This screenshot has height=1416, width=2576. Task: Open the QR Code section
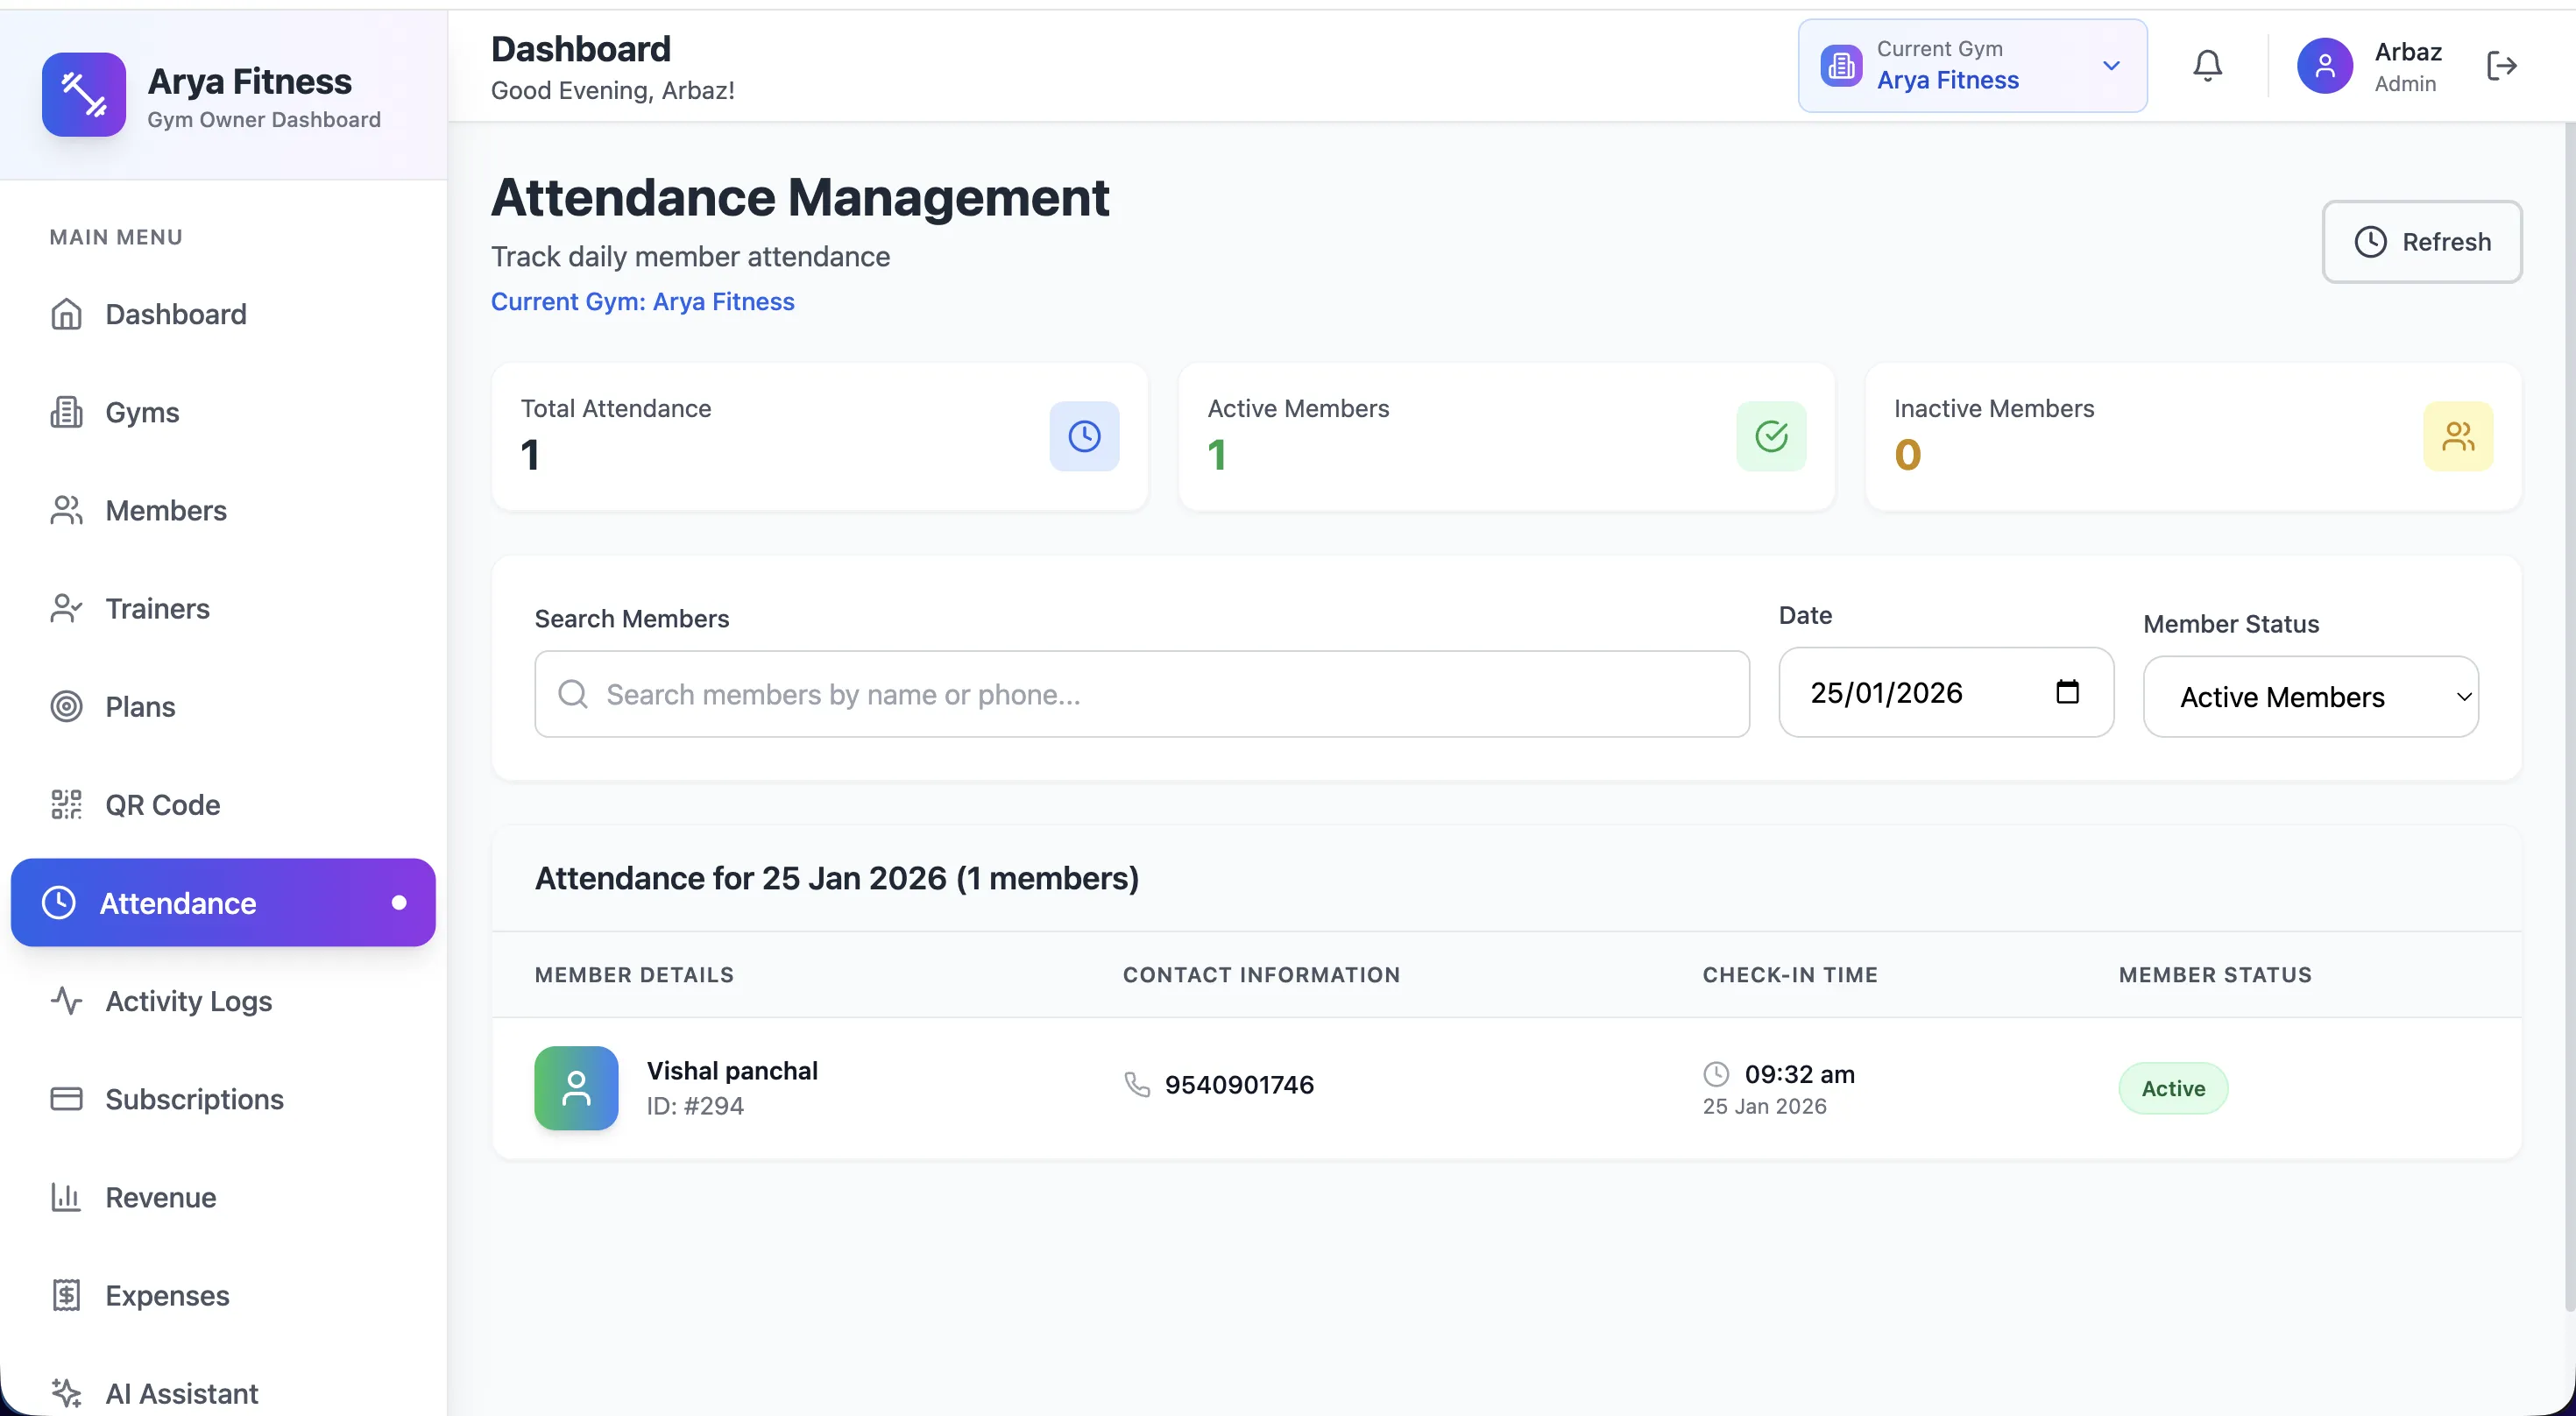tap(163, 804)
